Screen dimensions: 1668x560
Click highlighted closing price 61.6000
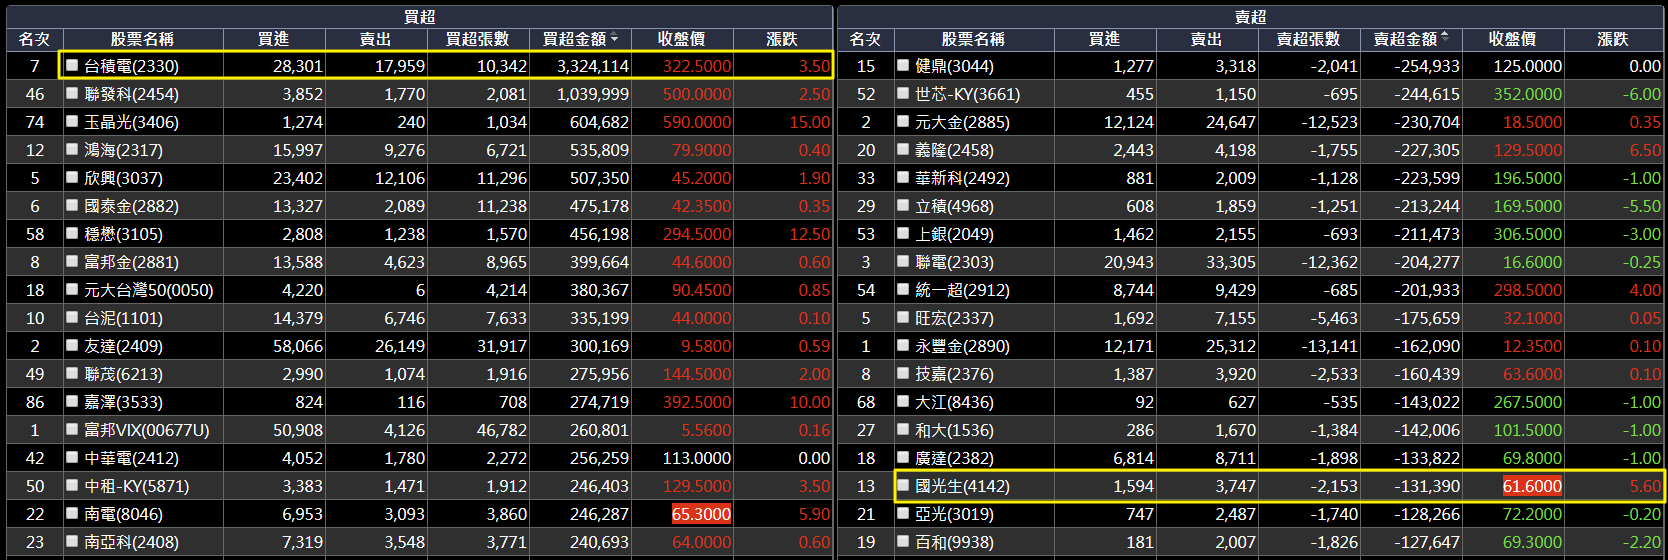click(x=1532, y=486)
